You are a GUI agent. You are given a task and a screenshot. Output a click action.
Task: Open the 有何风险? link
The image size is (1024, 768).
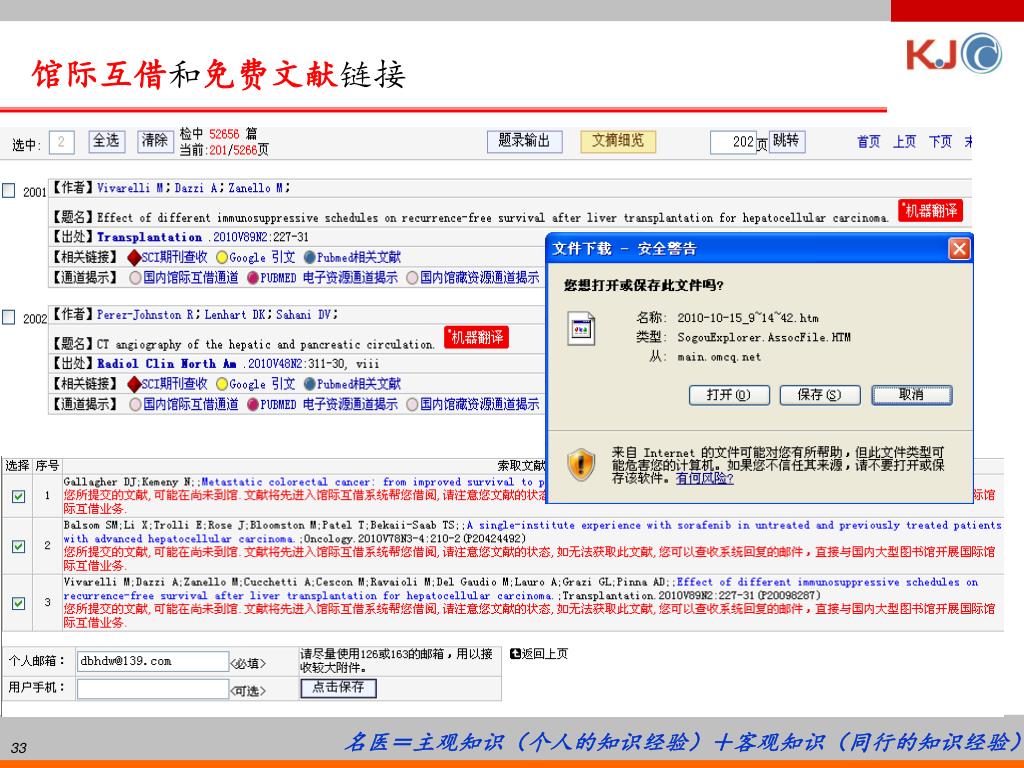tap(705, 479)
